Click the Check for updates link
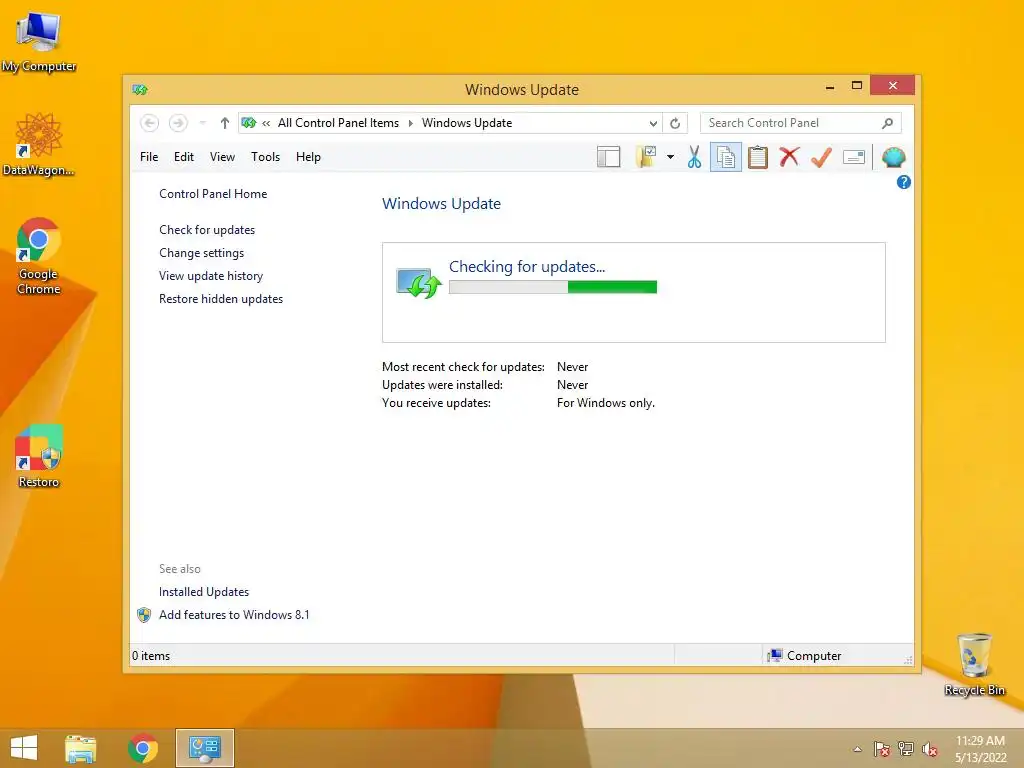This screenshot has height=768, width=1024. pos(207,230)
